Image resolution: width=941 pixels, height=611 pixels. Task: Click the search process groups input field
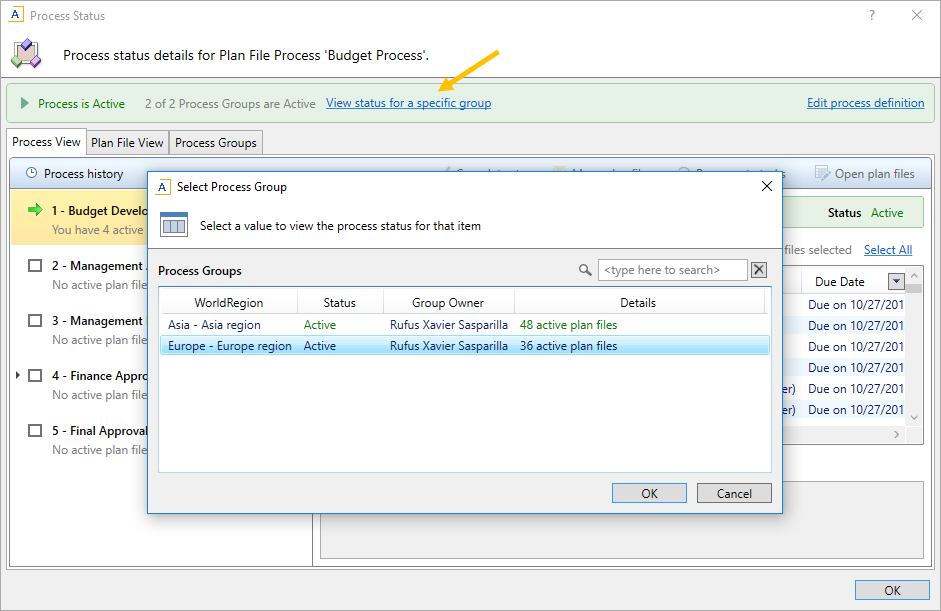pyautogui.click(x=672, y=270)
